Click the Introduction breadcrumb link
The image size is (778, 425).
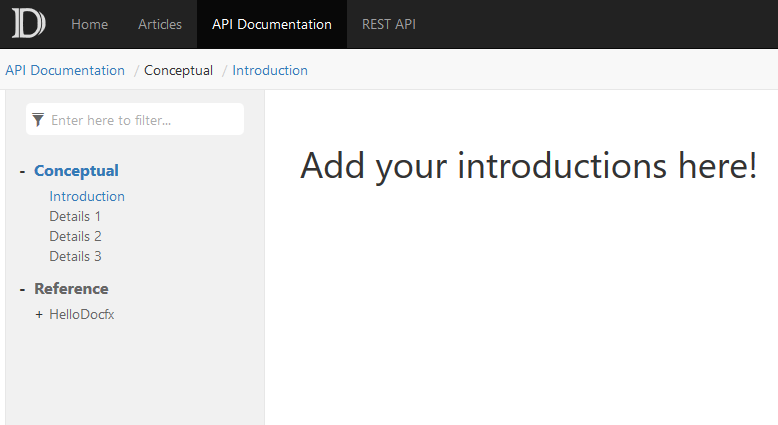[270, 70]
